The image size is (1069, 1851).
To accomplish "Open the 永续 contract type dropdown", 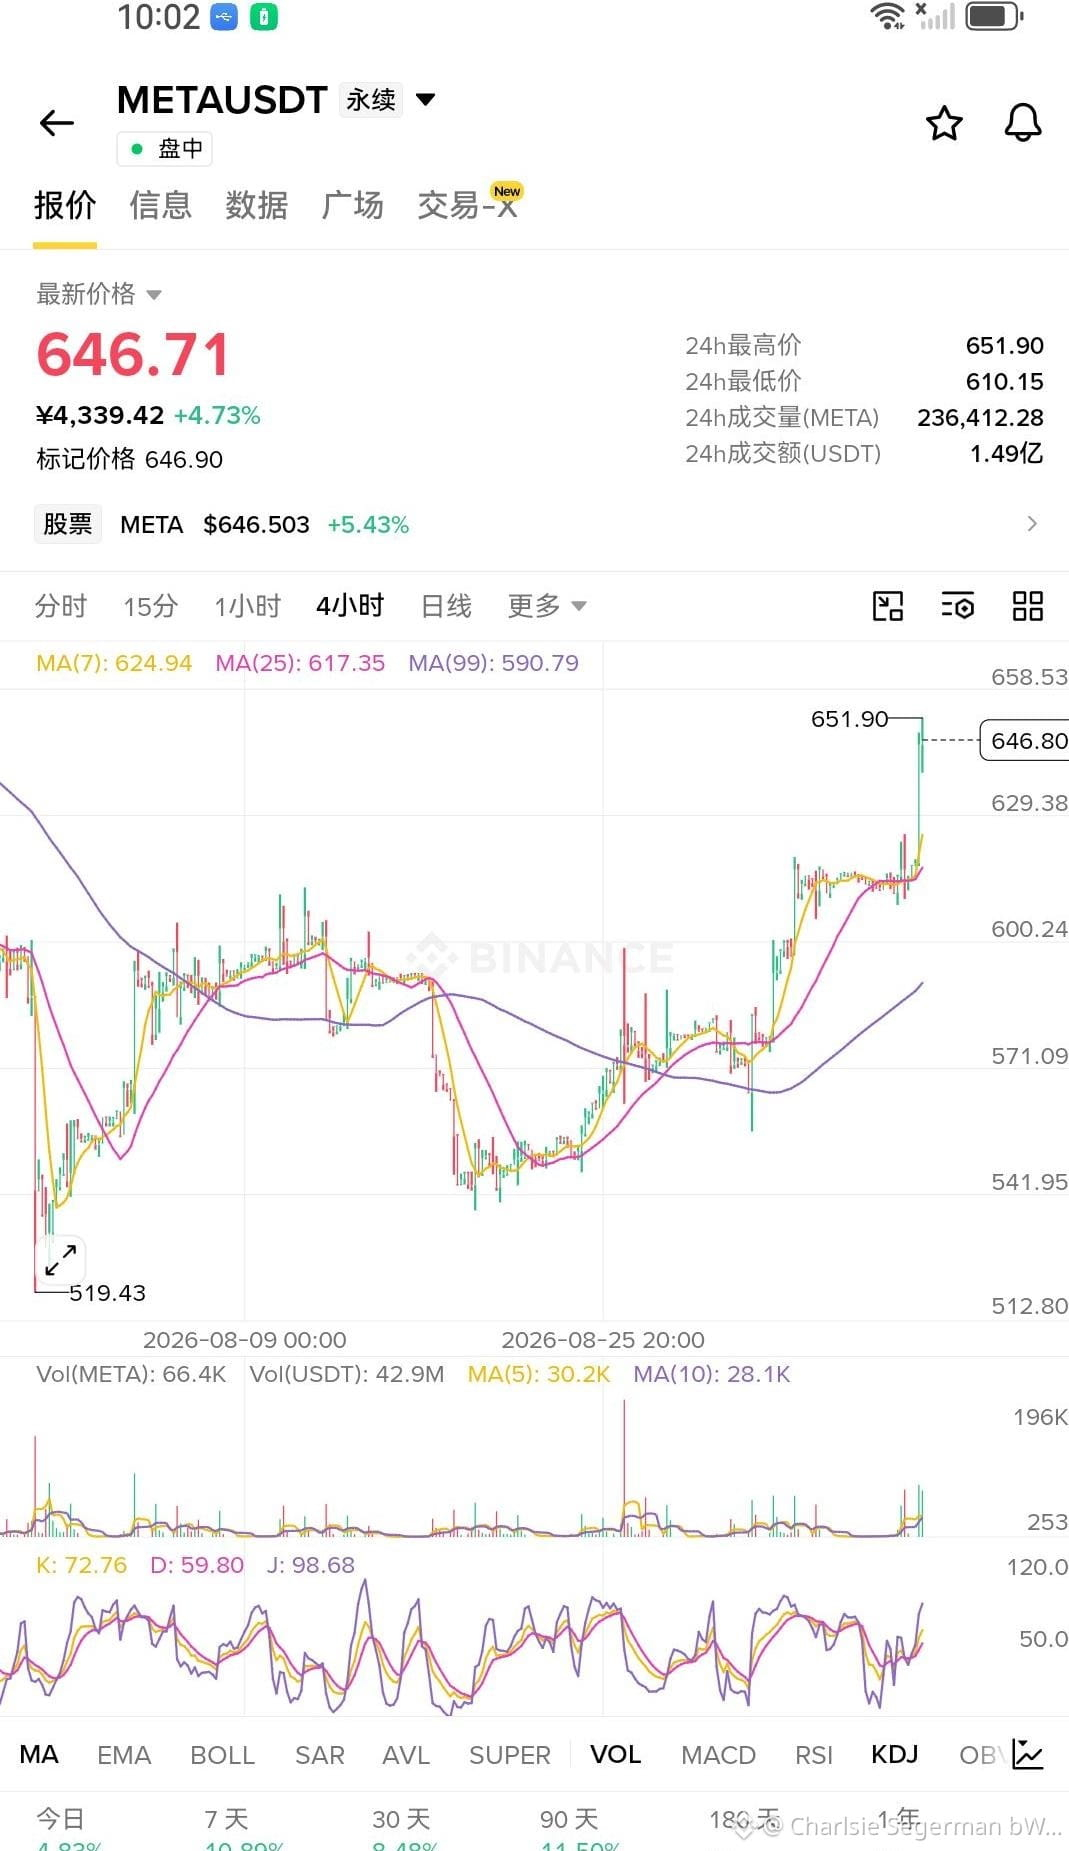I will point(388,99).
